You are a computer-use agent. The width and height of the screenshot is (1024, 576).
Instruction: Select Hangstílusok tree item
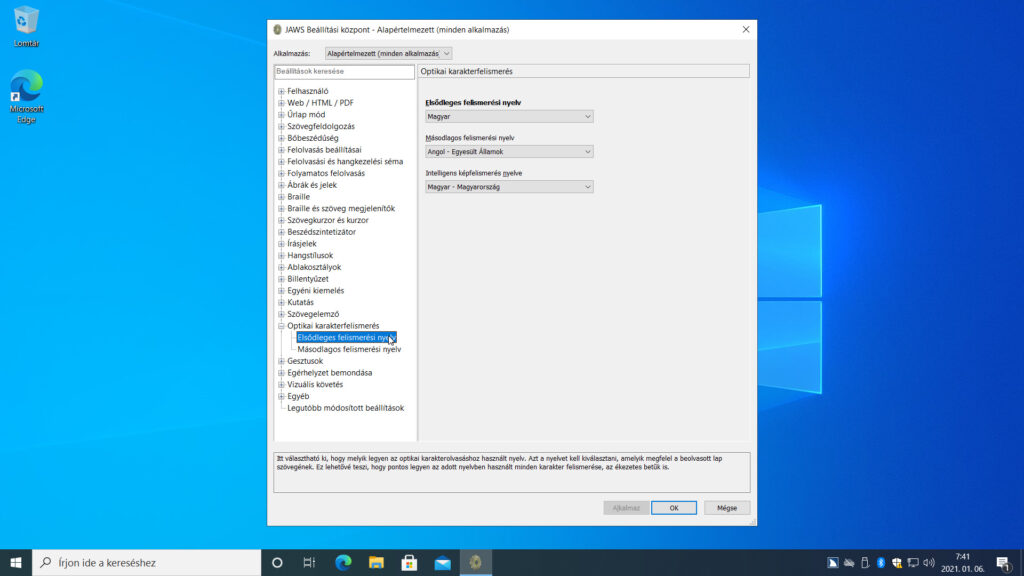(x=310, y=255)
